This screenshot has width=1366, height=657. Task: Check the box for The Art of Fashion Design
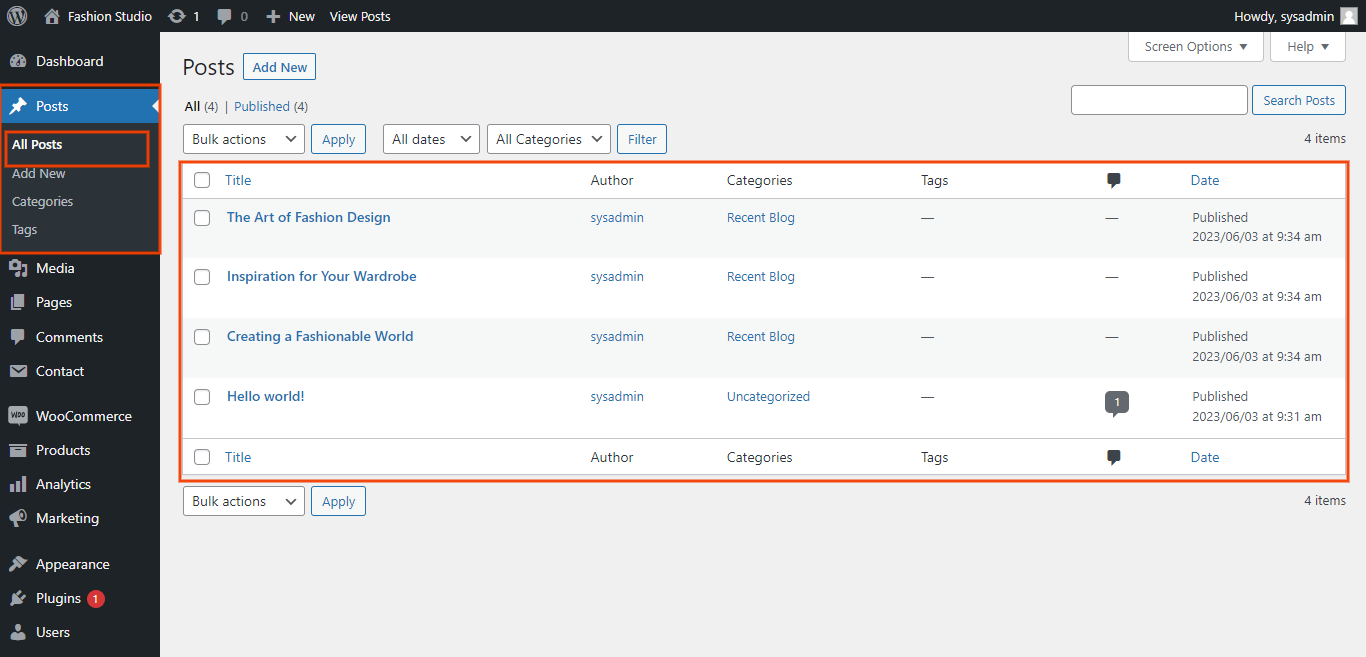point(202,218)
